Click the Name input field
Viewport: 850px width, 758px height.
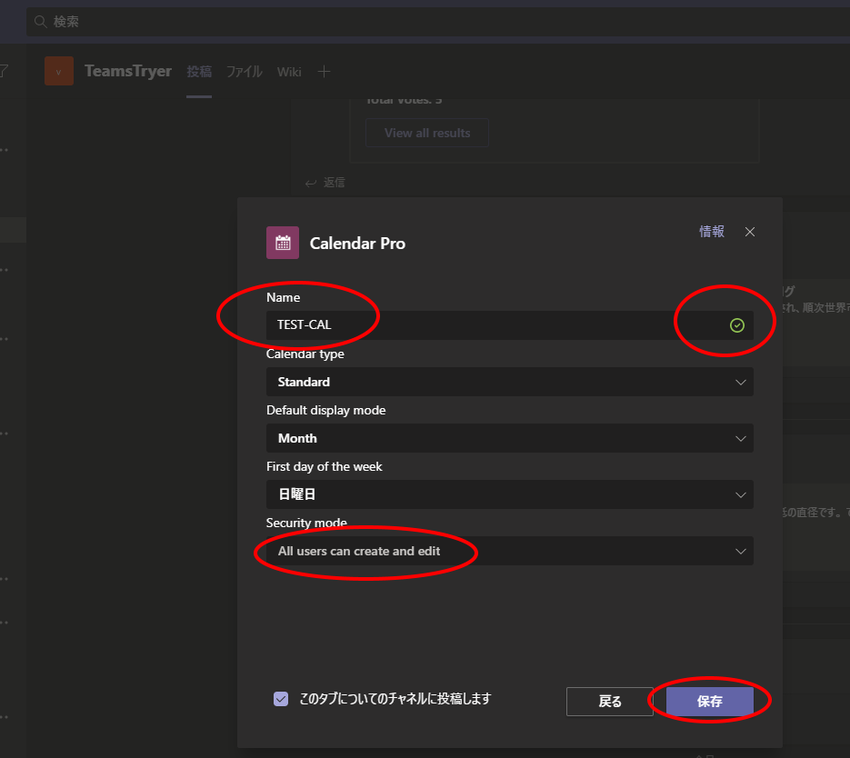[510, 325]
